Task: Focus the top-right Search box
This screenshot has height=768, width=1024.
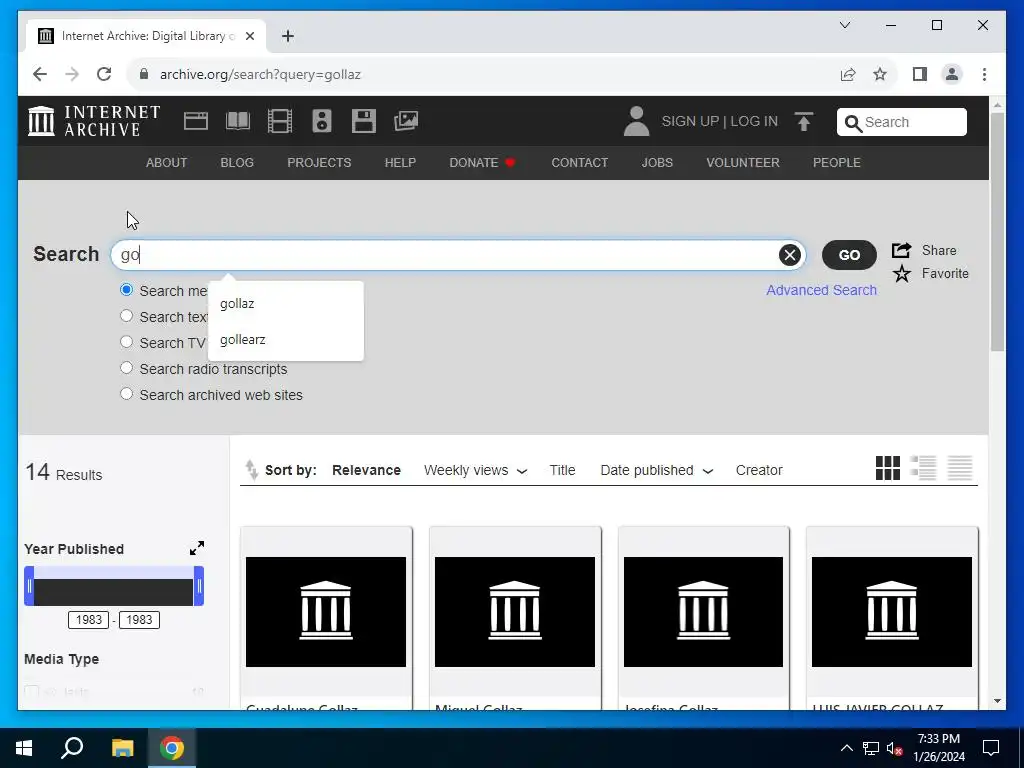Action: coord(902,122)
